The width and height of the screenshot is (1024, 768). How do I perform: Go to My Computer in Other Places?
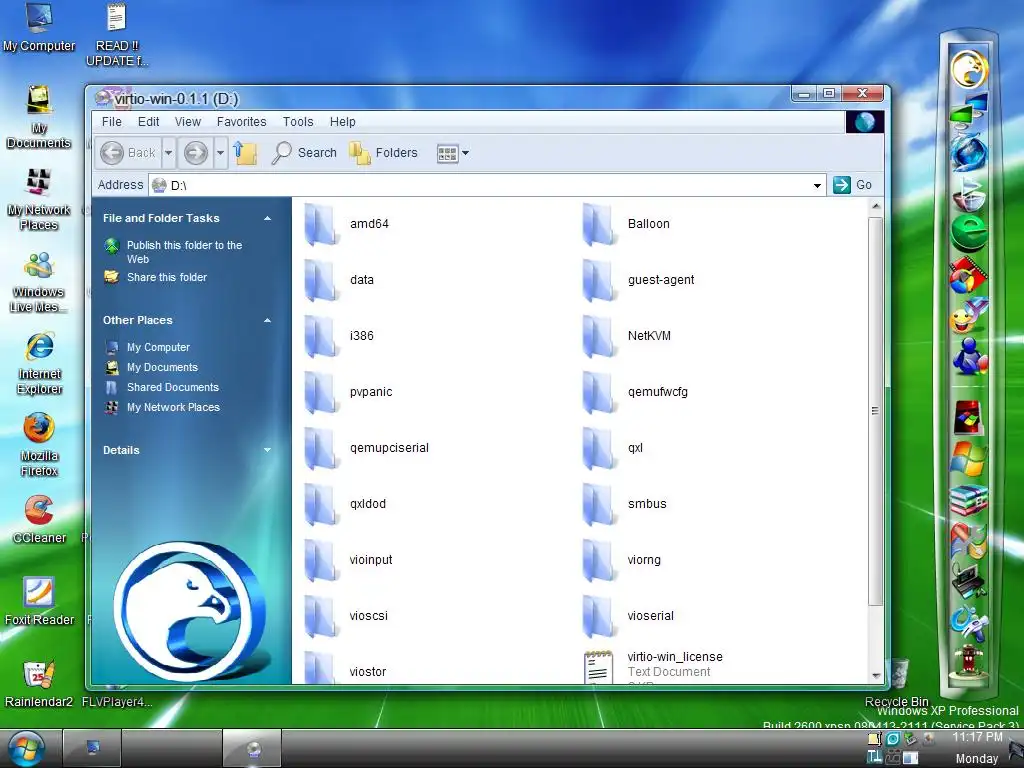coord(158,347)
